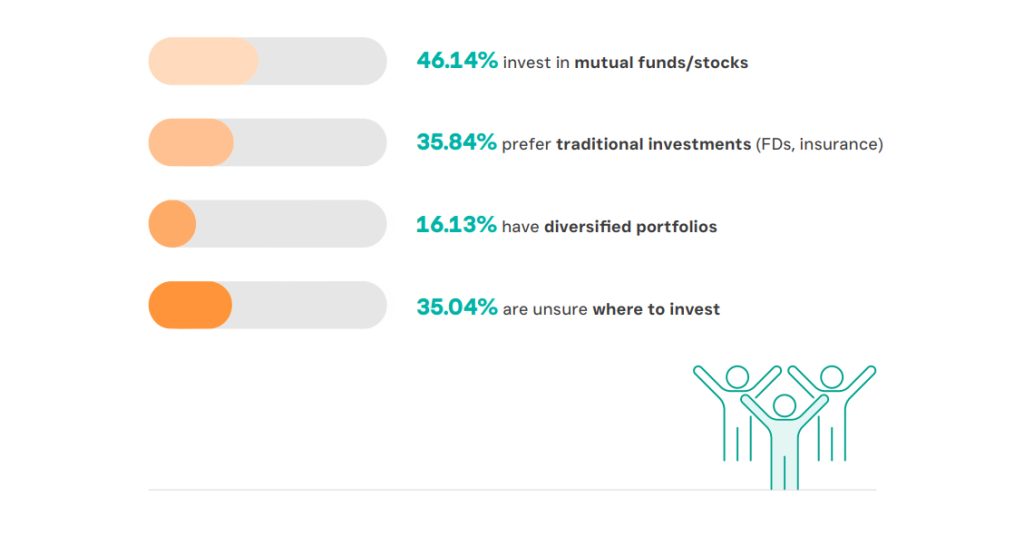This screenshot has width=1024, height=546.
Task: Select the "where to invest" bold text
Action: tap(656, 309)
